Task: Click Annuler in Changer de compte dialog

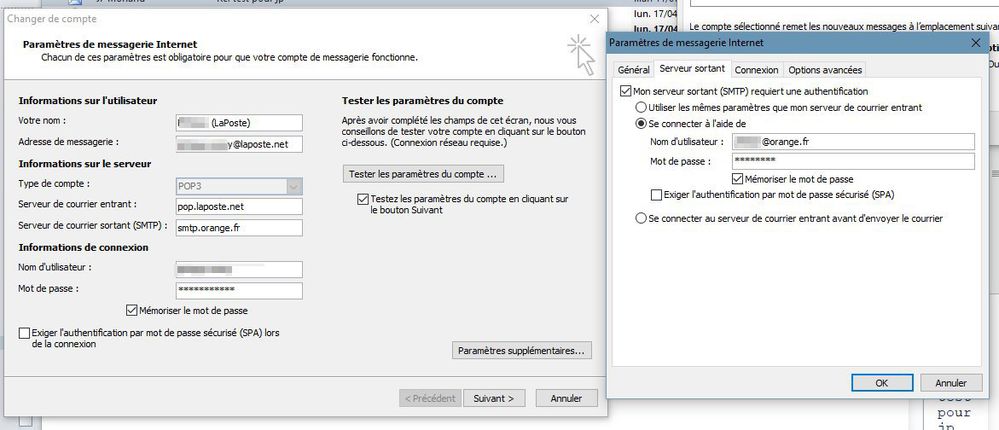Action: tap(566, 398)
